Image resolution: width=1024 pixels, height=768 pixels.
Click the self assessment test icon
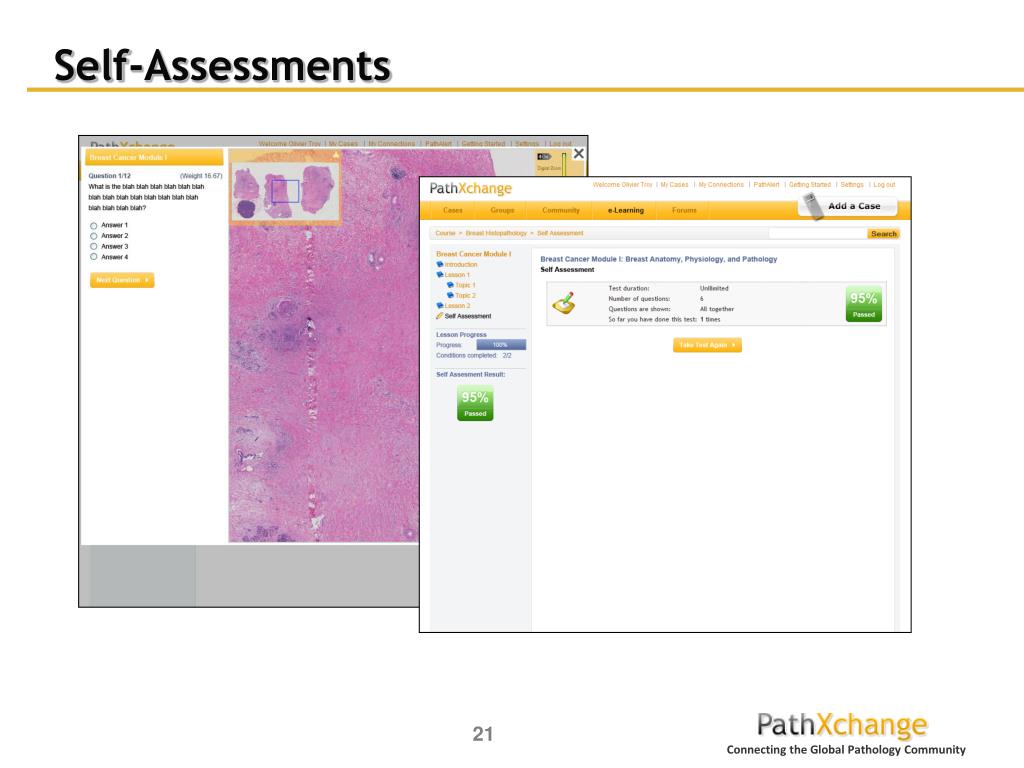tap(564, 302)
